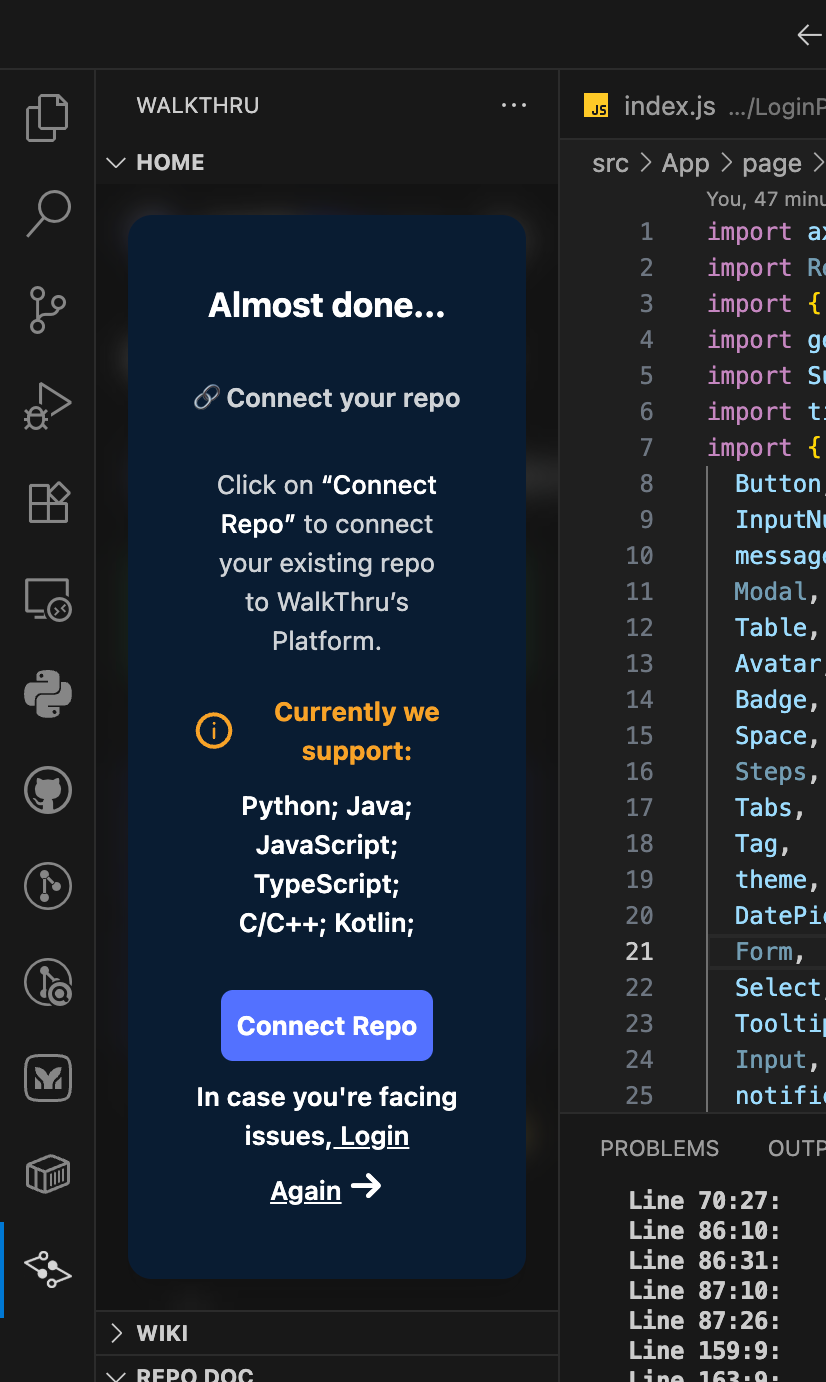Viewport: 826px width, 1382px height.
Task: Open the WalkThru extension icon
Action: 47,1269
